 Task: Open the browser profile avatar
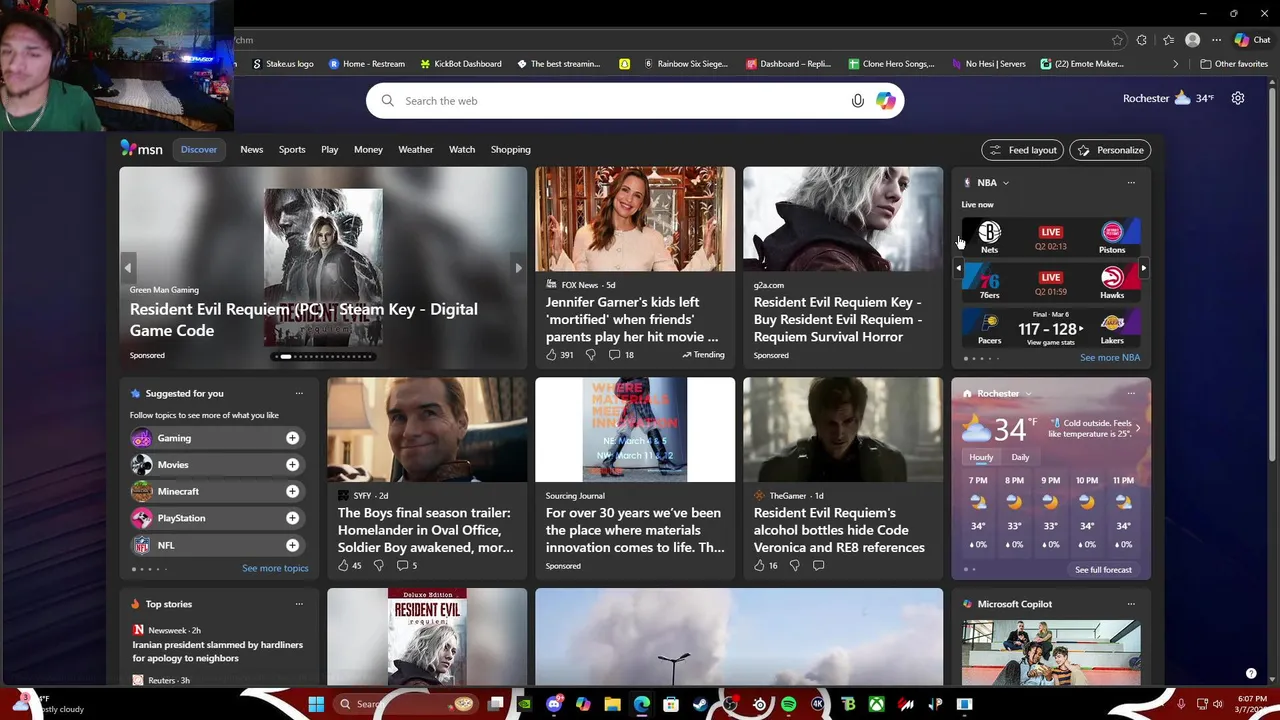[1192, 40]
